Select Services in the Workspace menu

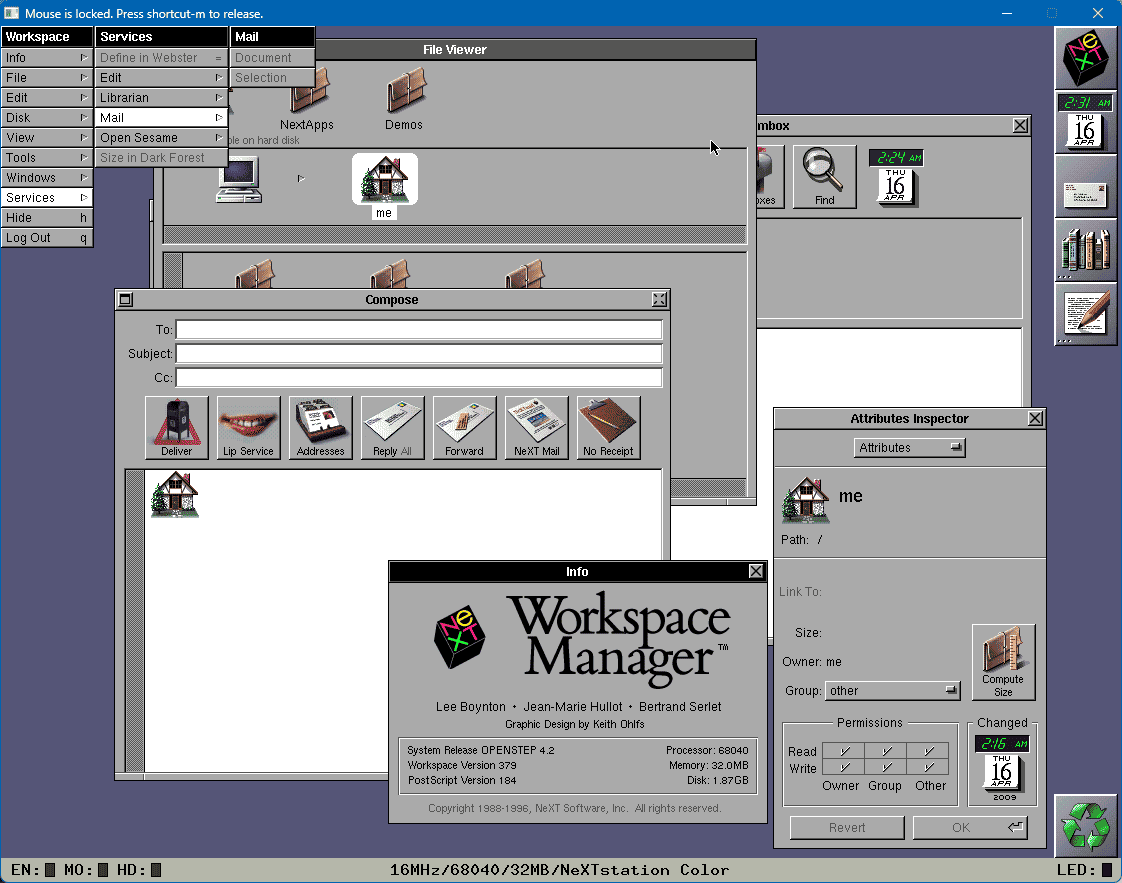[x=47, y=197]
